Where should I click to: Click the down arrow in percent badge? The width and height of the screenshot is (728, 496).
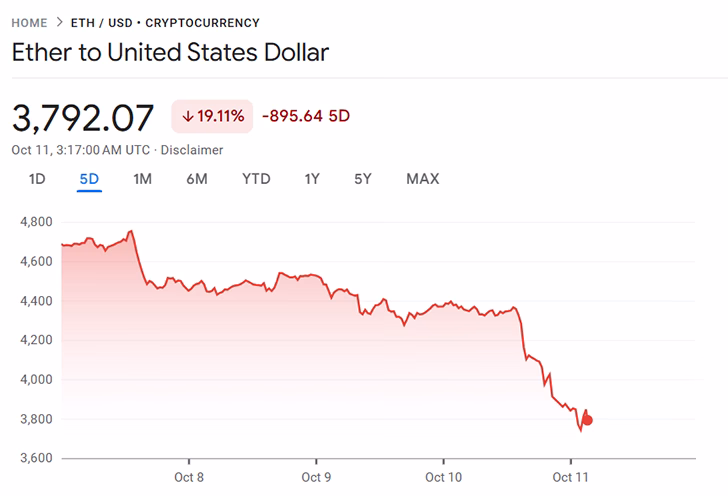point(187,116)
